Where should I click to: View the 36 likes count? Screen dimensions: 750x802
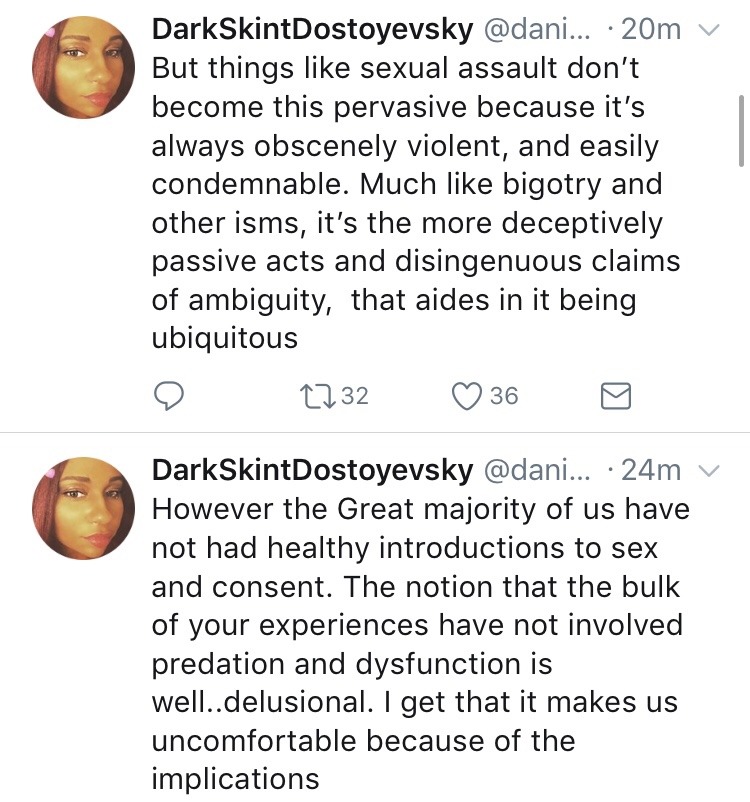[x=504, y=397]
